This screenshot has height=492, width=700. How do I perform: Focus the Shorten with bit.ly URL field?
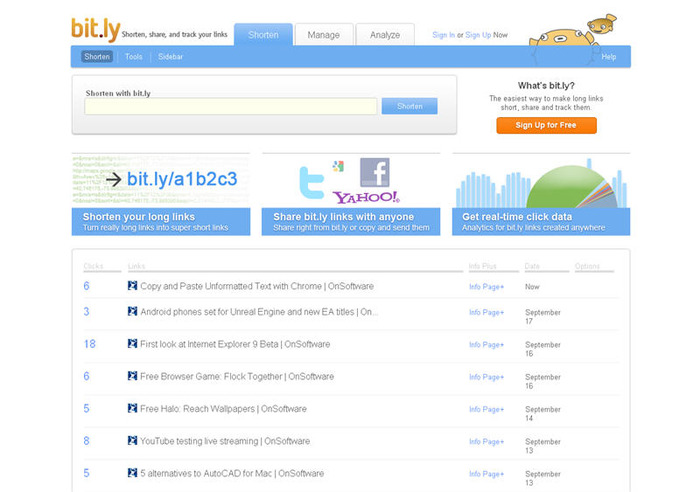click(231, 106)
